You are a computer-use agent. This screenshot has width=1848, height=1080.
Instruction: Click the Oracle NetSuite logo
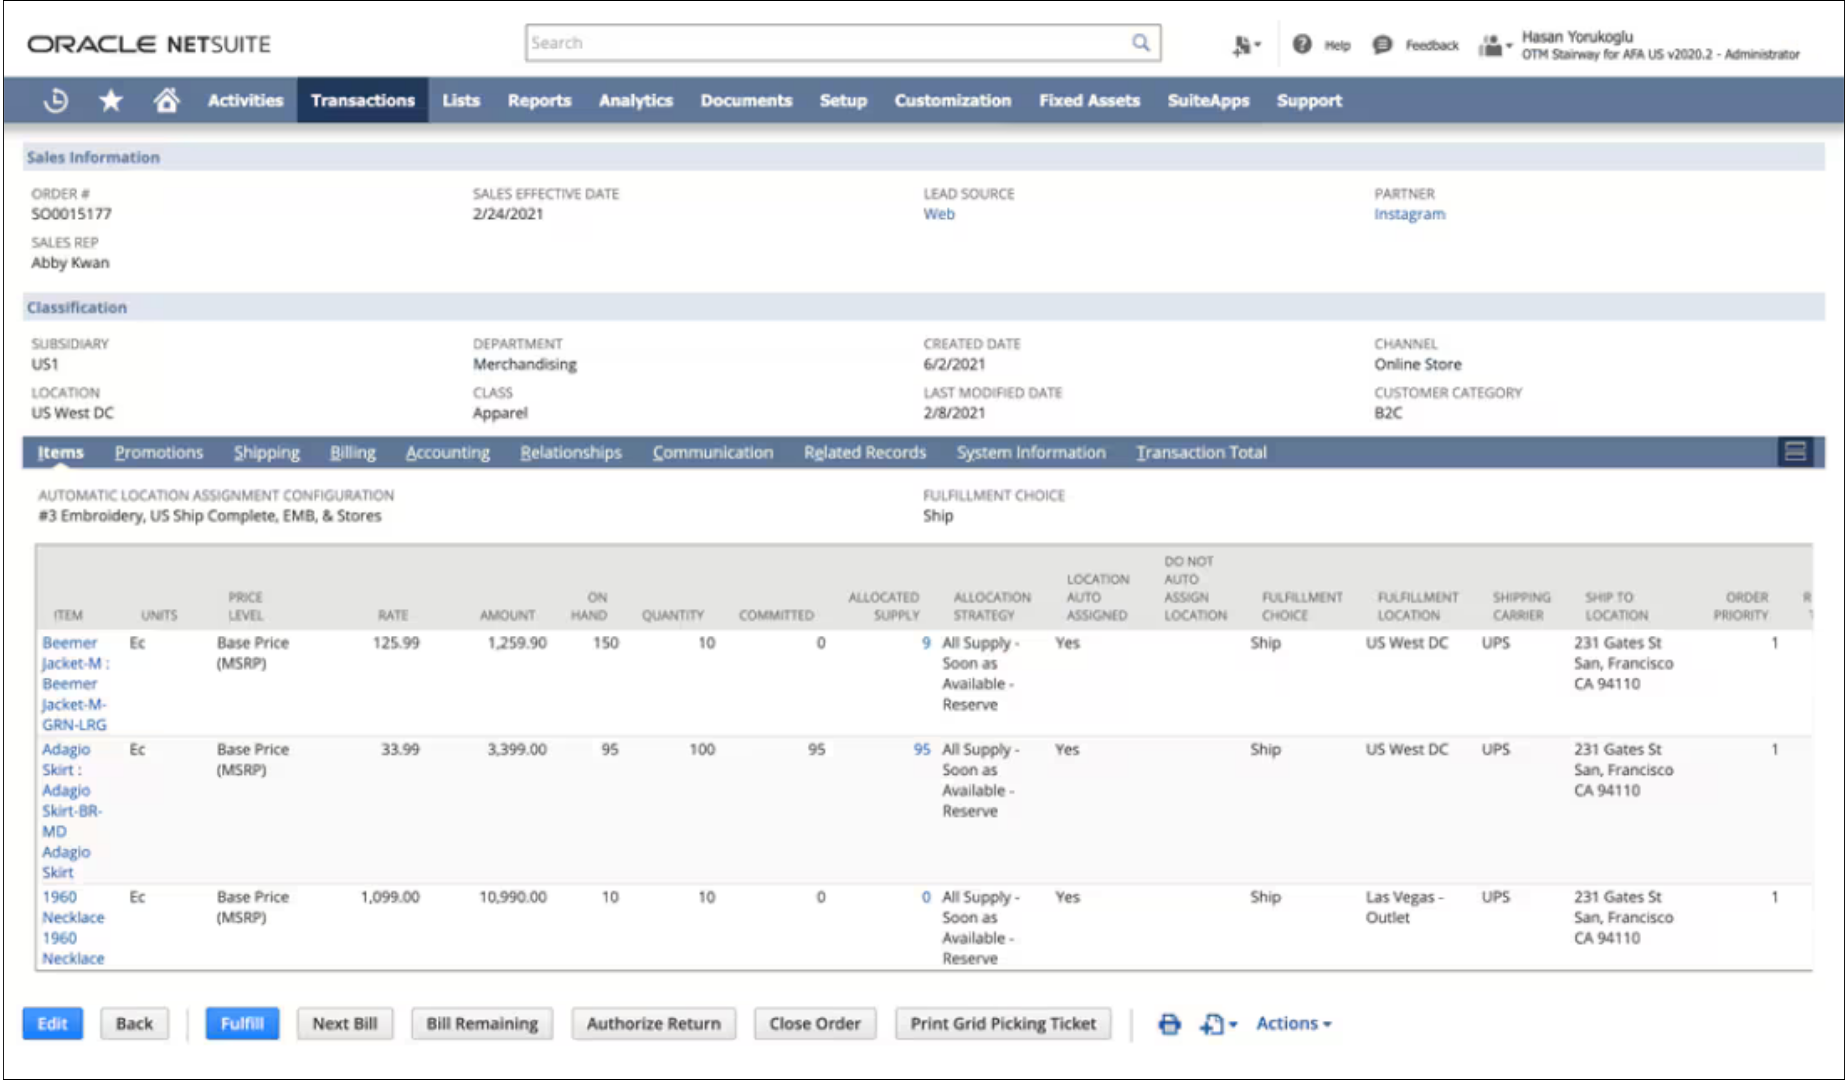149,44
